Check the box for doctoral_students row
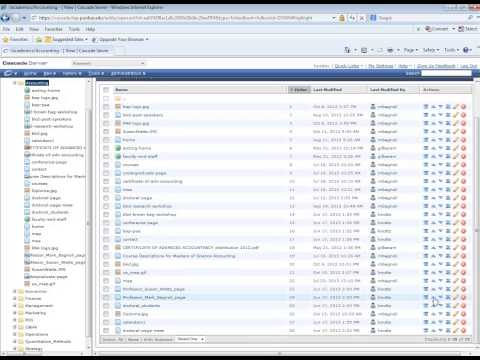The width and height of the screenshot is (480, 360). point(106,306)
